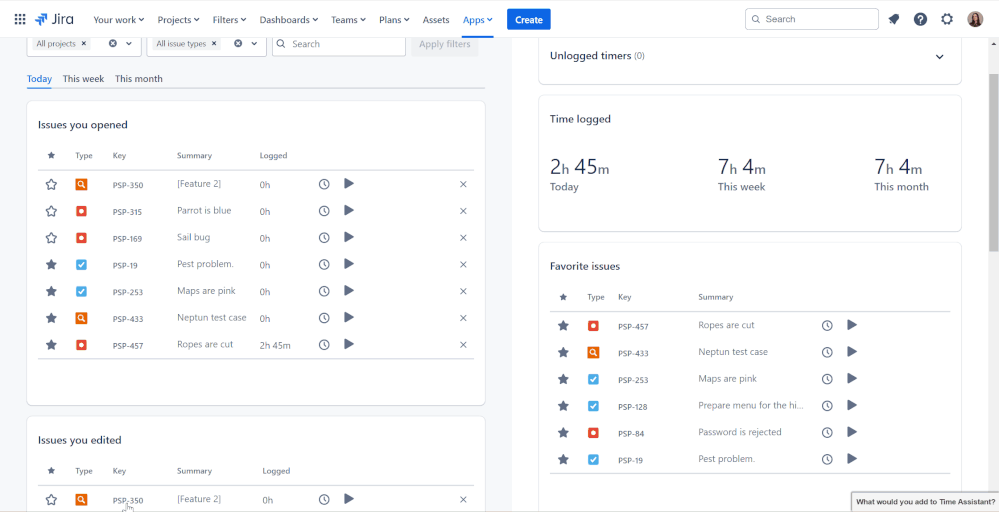Click the blue Create button
Image resolution: width=999 pixels, height=512 pixels.
coord(528,19)
